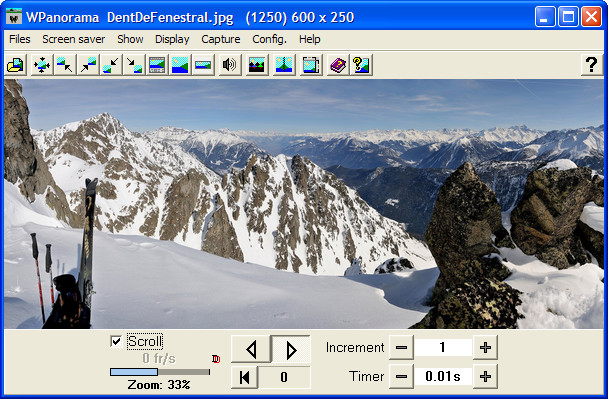Open the Screen saver menu

pos(74,39)
